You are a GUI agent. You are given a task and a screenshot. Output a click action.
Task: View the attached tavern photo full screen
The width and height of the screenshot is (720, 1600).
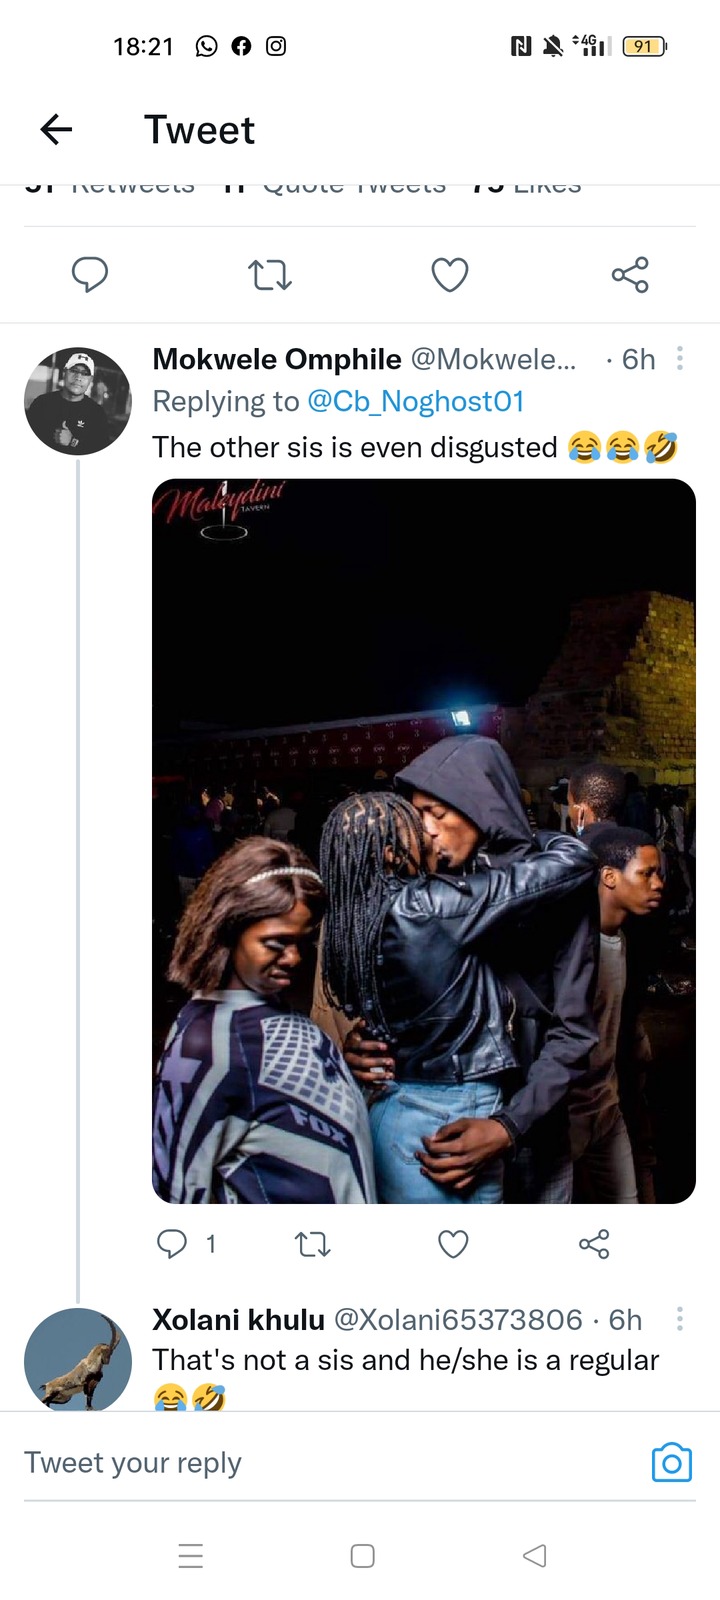point(424,841)
